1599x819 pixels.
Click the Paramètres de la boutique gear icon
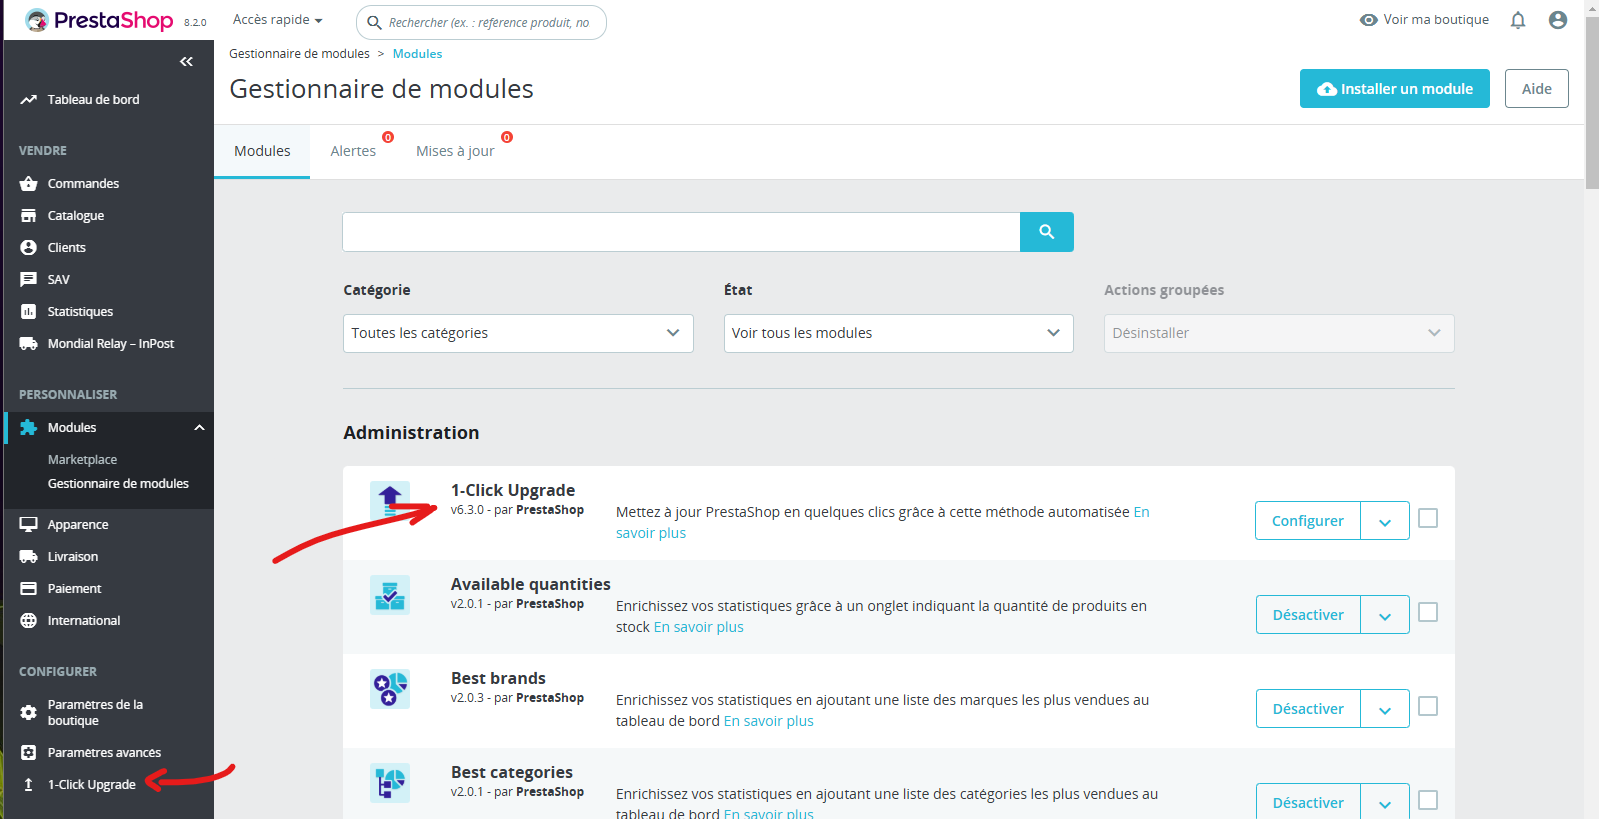[28, 712]
